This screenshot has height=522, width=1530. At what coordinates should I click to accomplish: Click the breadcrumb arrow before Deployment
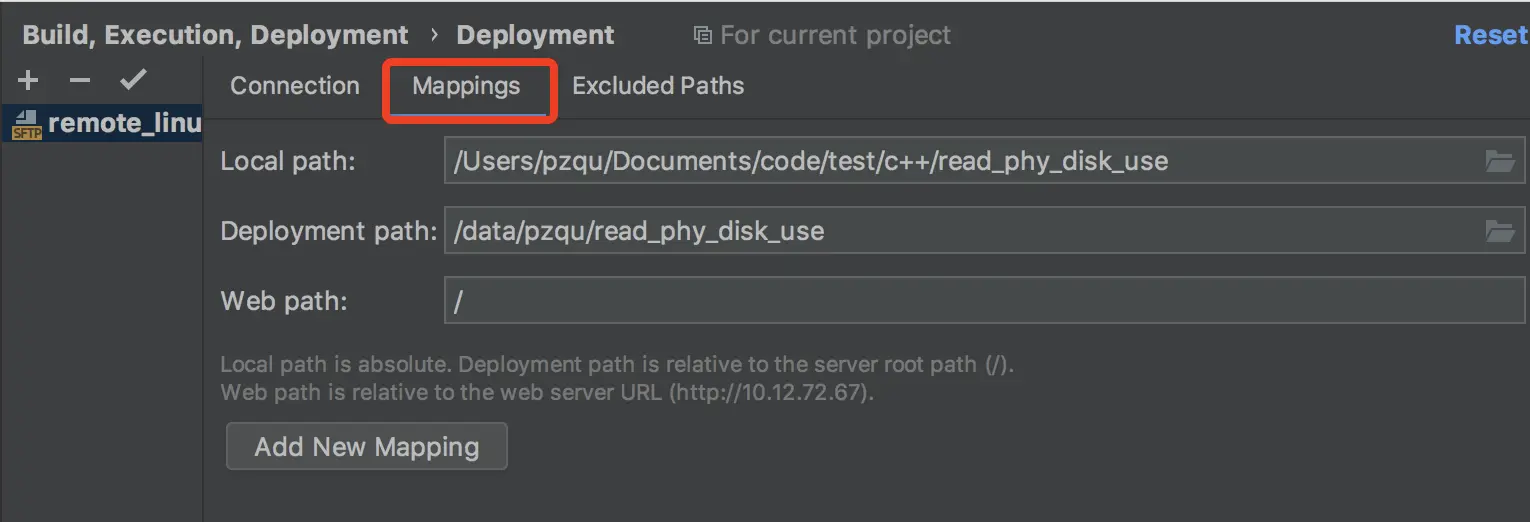coord(434,36)
